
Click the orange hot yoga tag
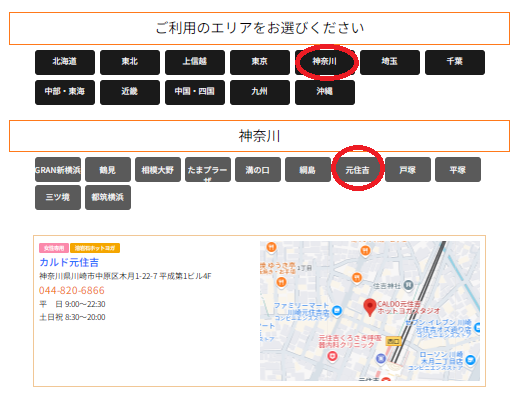coord(95,248)
